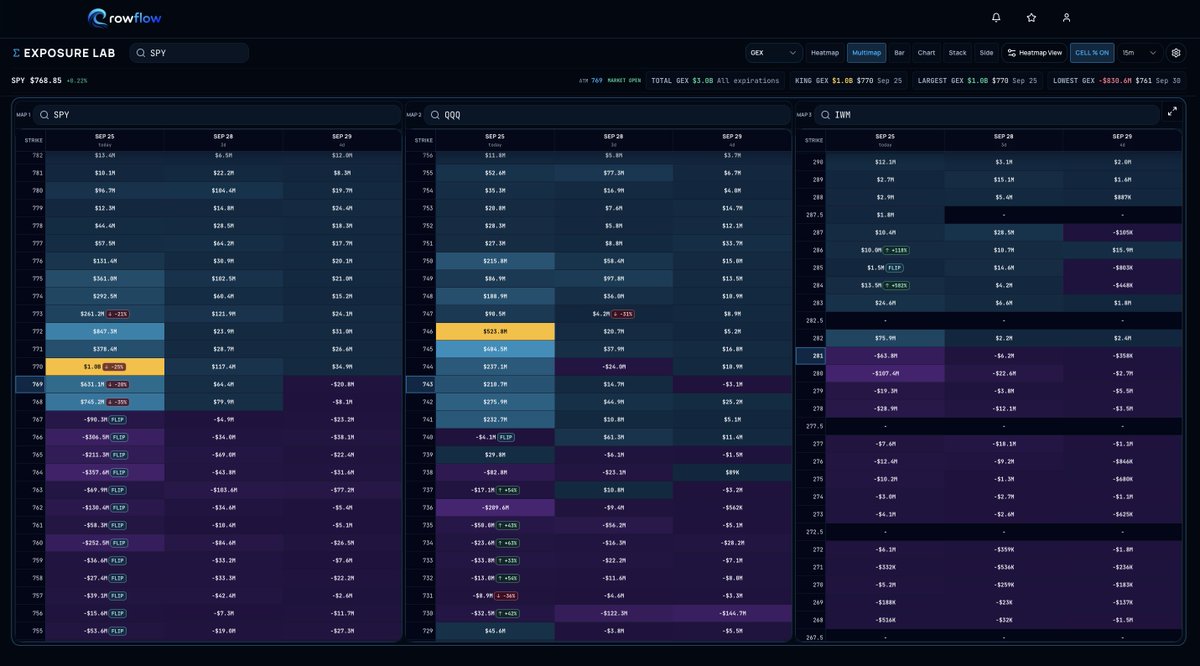1200x666 pixels.
Task: Click the $215.8M cell in QQQ map
Action: (x=494, y=260)
